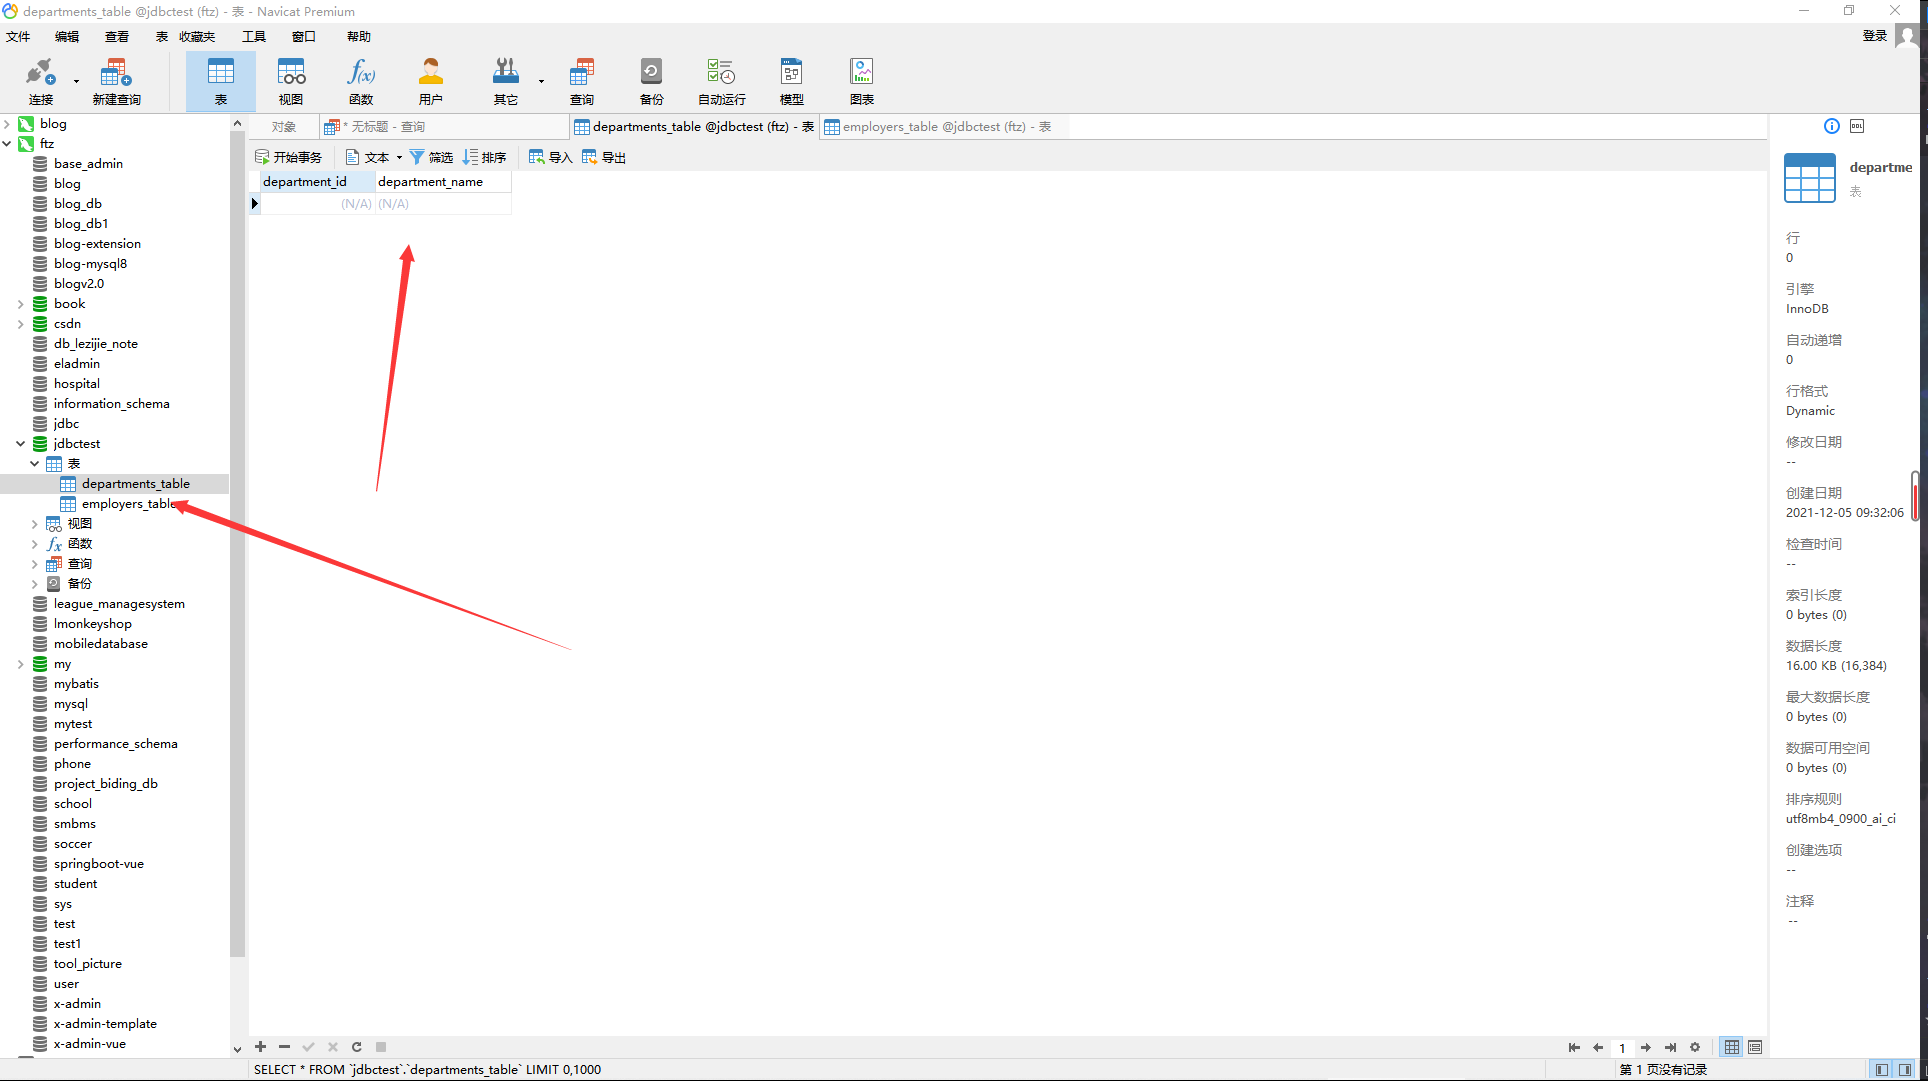Open the page settings gear icon
Screen dimensions: 1928x1081
coord(1695,1047)
